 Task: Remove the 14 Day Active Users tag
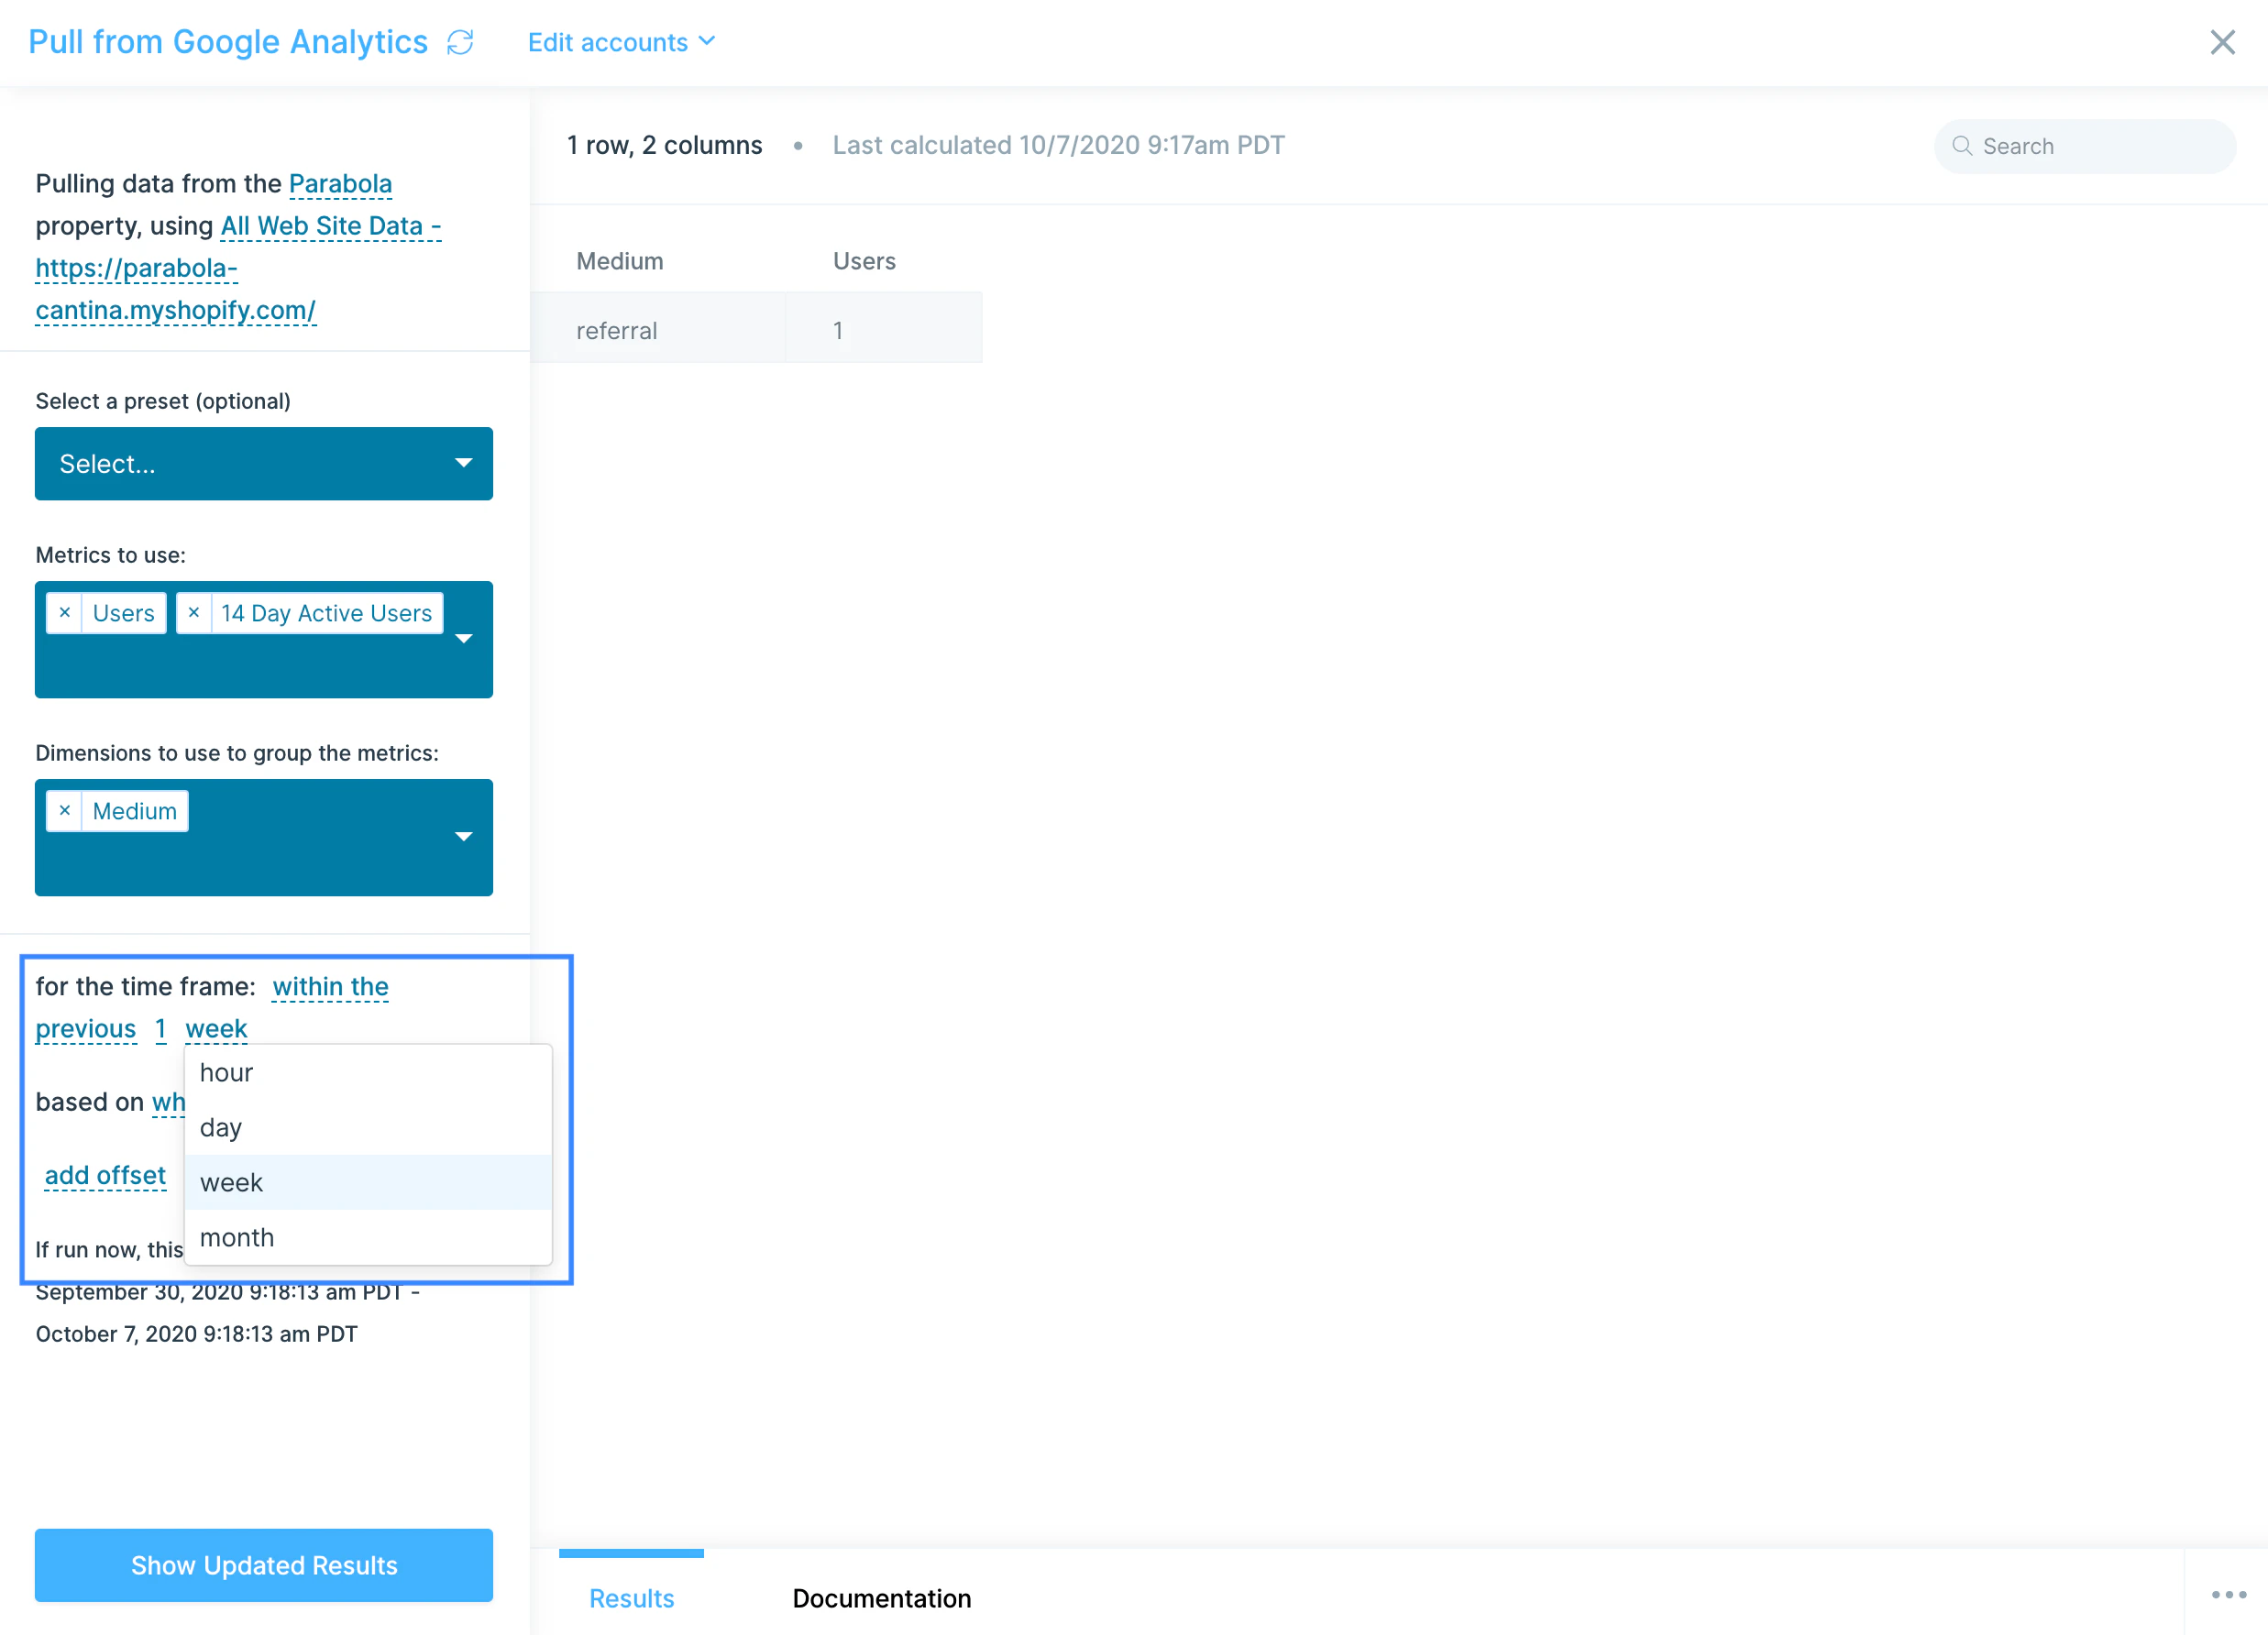194,613
